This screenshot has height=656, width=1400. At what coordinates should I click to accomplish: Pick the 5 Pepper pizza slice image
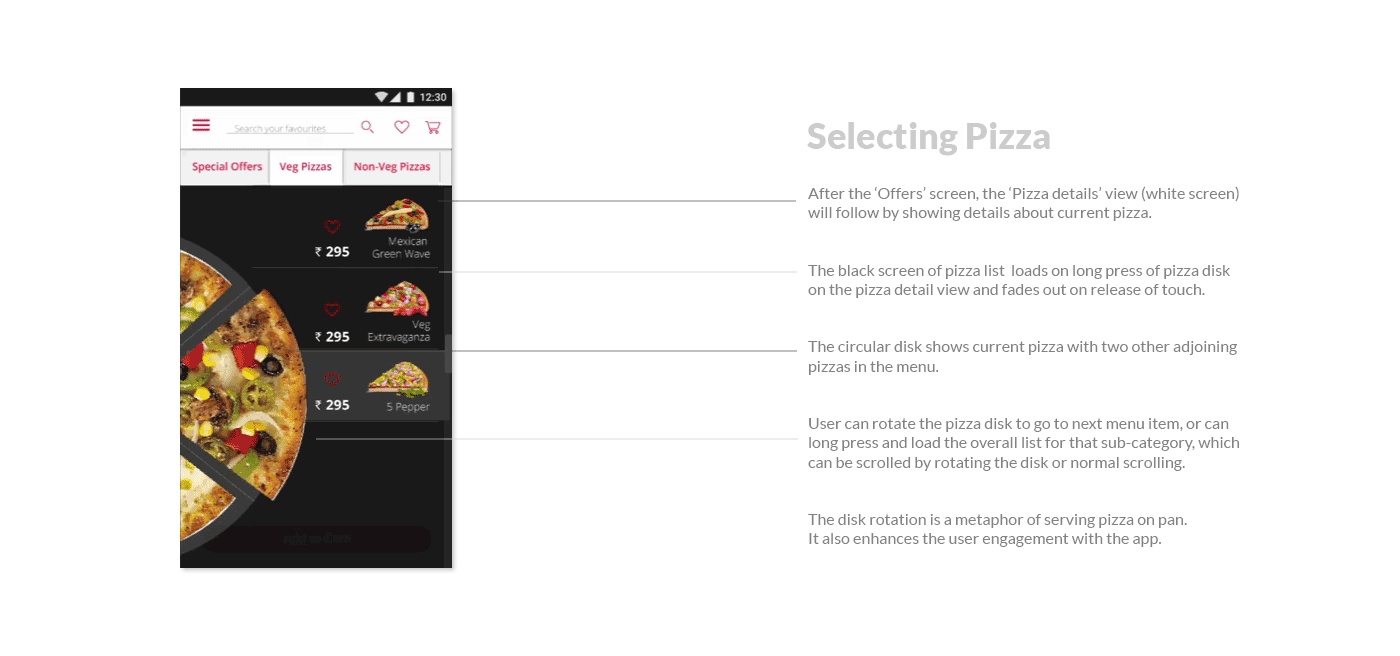[397, 379]
